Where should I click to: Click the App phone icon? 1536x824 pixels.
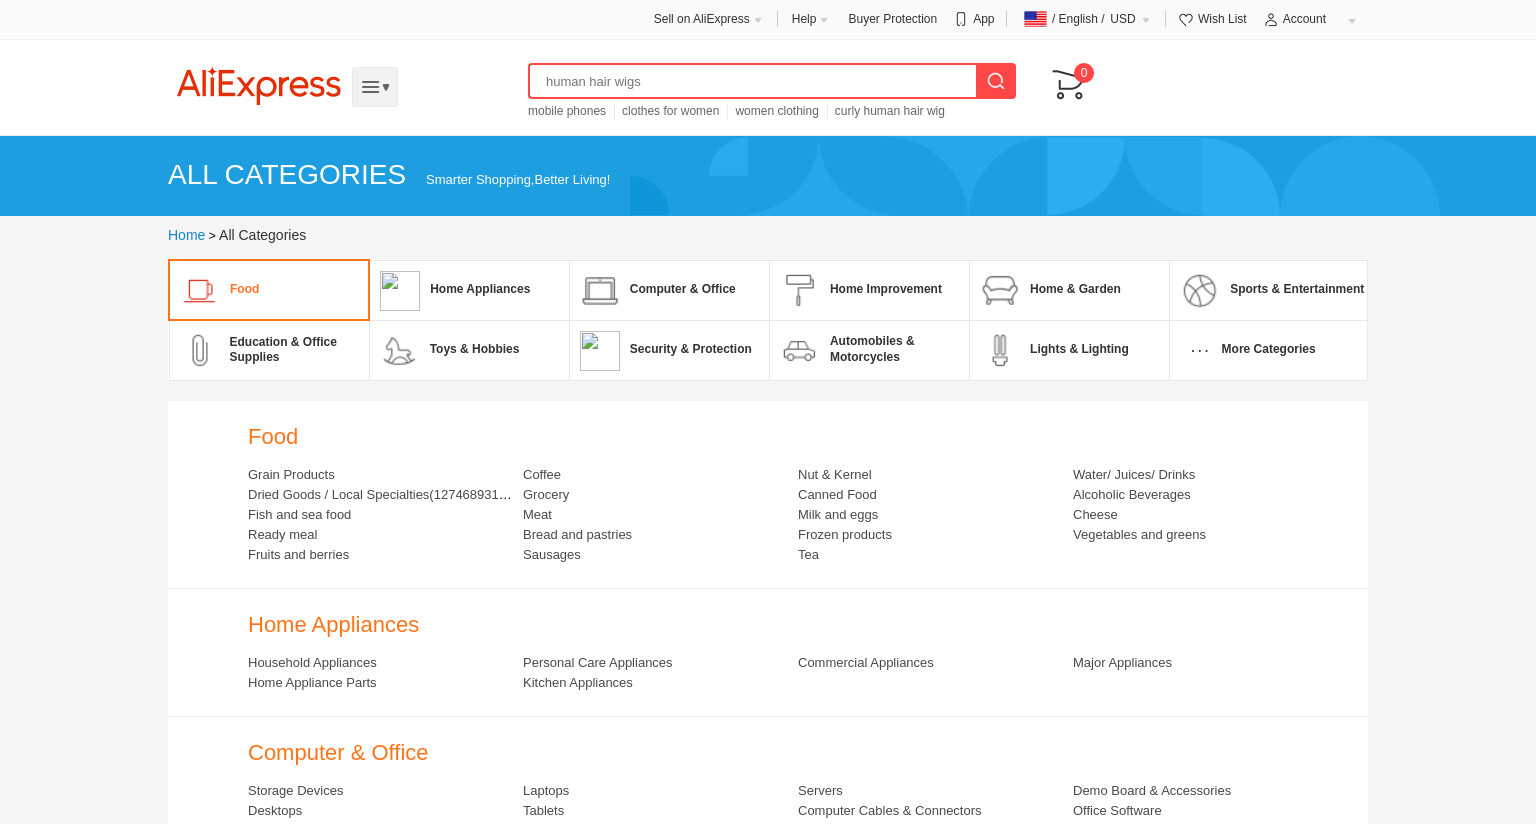(x=961, y=19)
